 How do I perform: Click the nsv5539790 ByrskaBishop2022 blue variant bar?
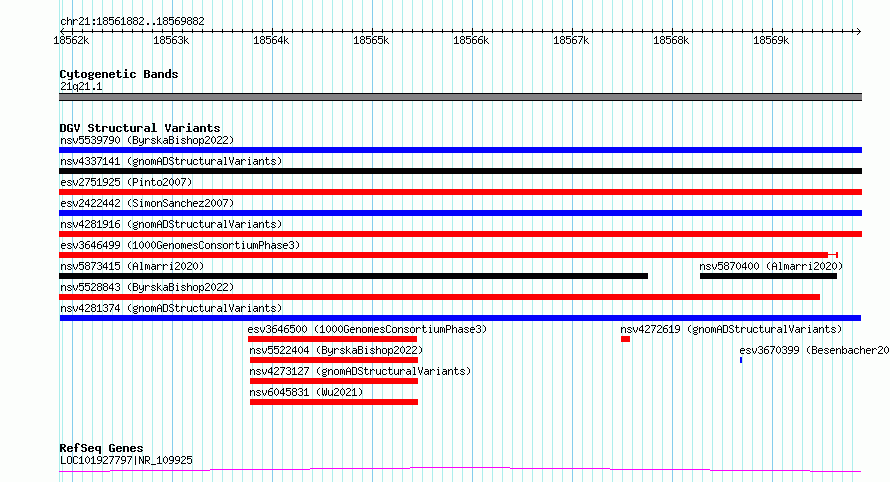pyautogui.click(x=460, y=150)
